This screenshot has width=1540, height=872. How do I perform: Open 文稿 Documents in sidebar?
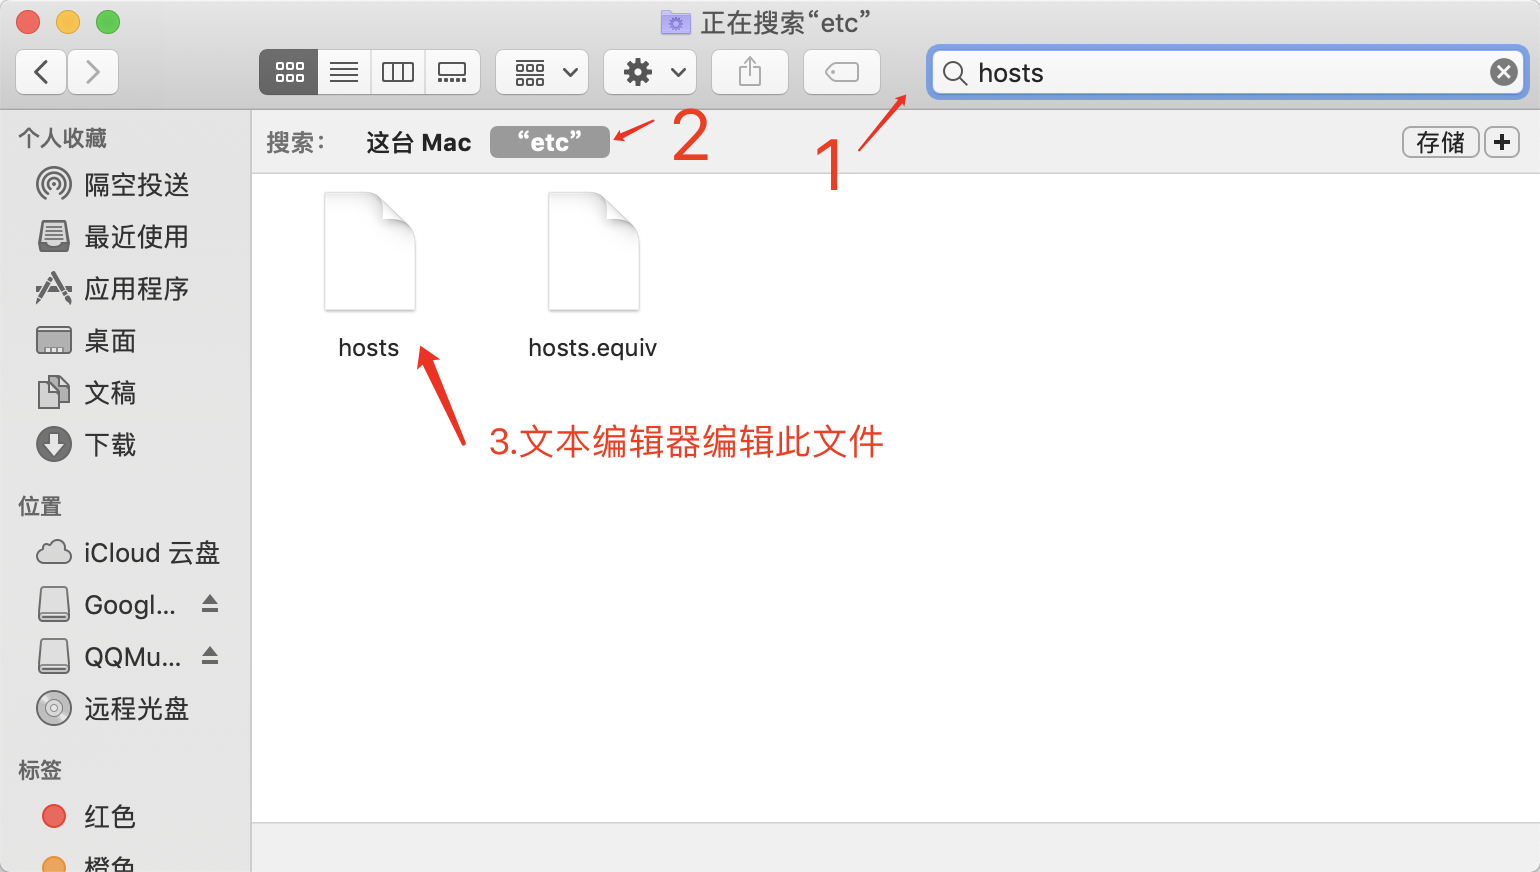click(x=125, y=393)
